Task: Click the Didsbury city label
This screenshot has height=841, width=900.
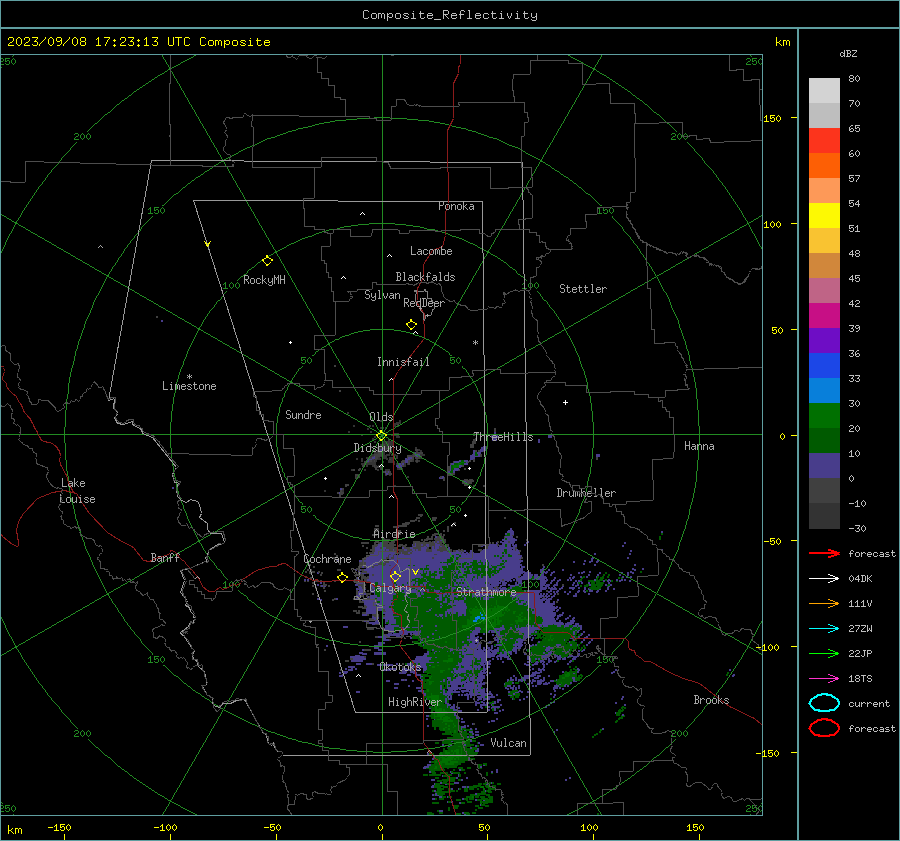Action: tap(377, 448)
